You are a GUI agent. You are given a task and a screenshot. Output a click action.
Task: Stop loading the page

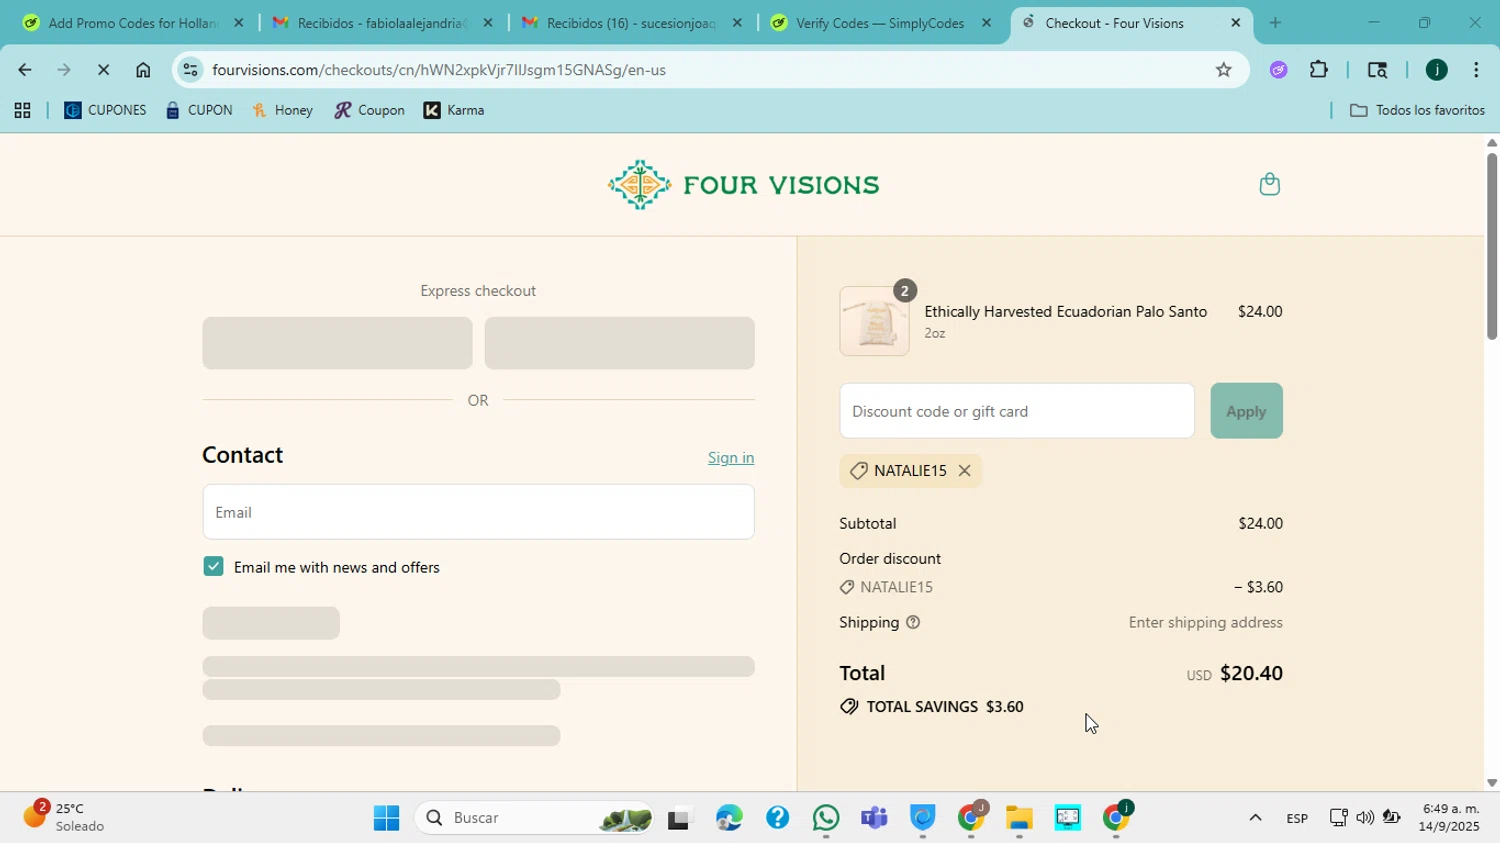pos(103,70)
